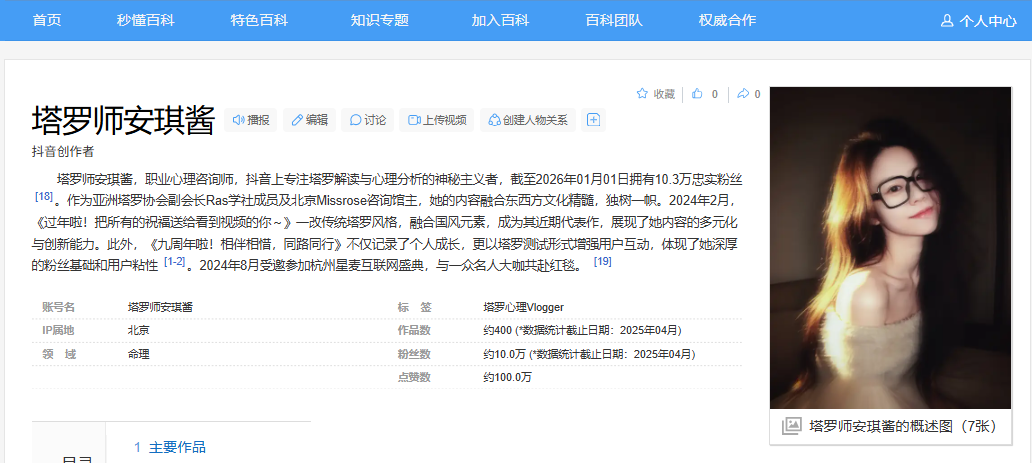The height and width of the screenshot is (463, 1032).
Task: Jump to 主要作品 section in contents
Action: pyautogui.click(x=177, y=447)
